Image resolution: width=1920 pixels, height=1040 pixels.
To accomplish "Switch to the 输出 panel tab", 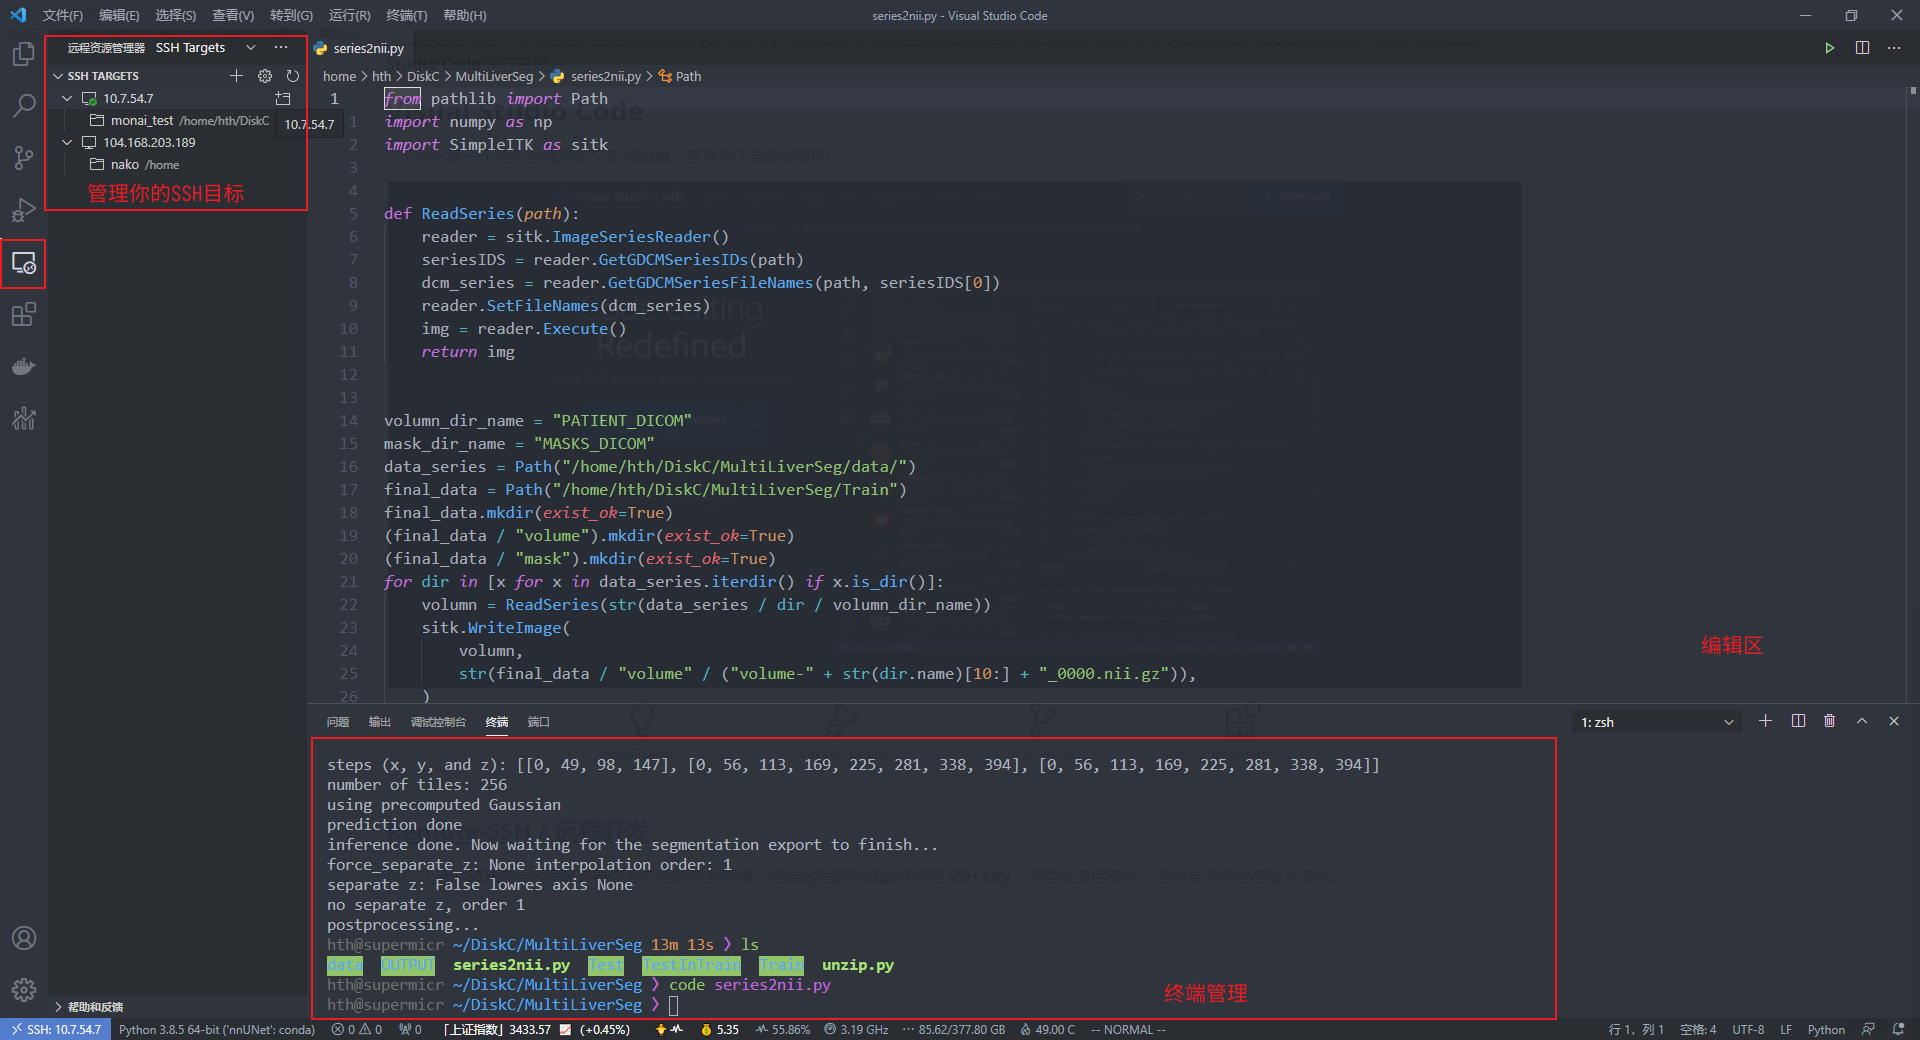I will click(x=380, y=722).
